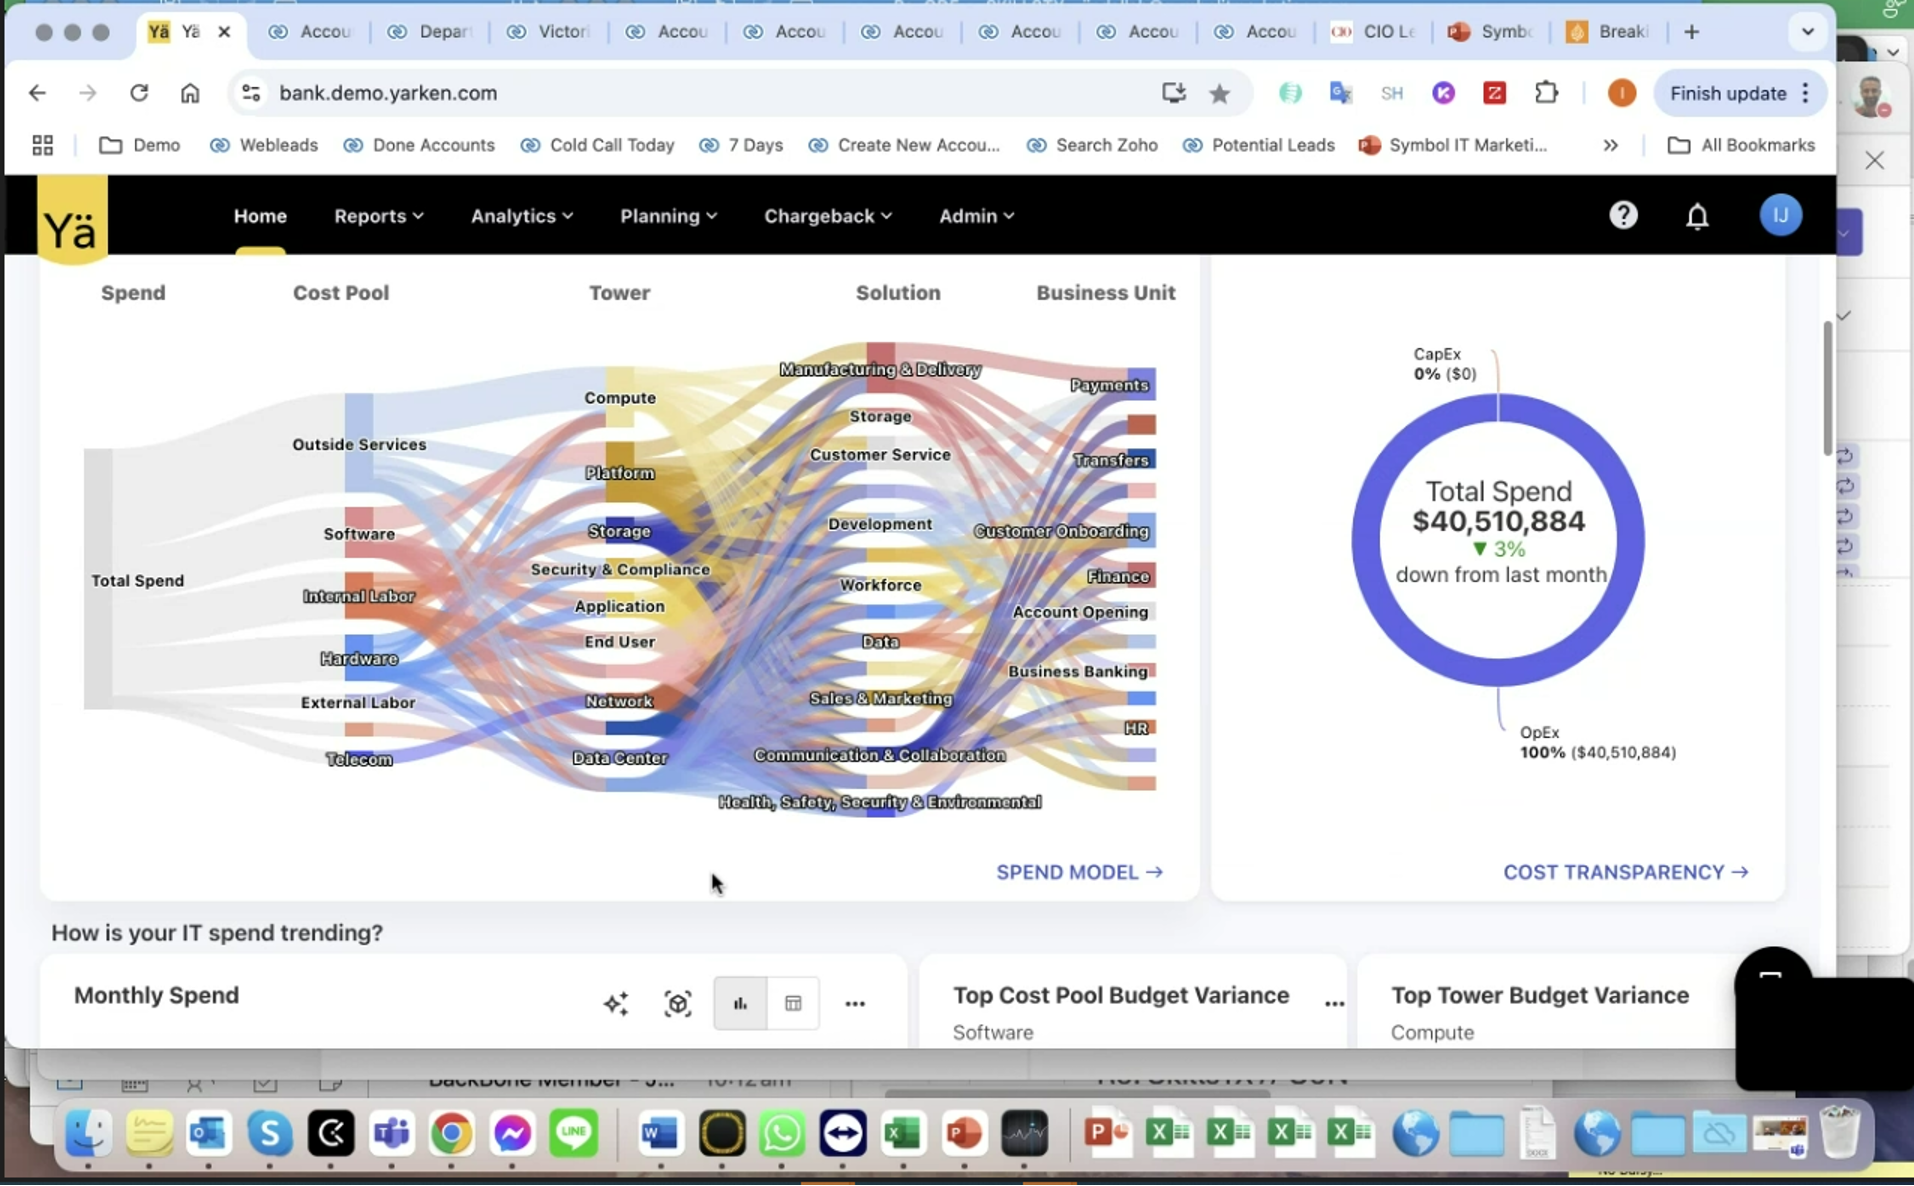Open the help question mark icon
Screen dimensions: 1914x1186
(1623, 215)
